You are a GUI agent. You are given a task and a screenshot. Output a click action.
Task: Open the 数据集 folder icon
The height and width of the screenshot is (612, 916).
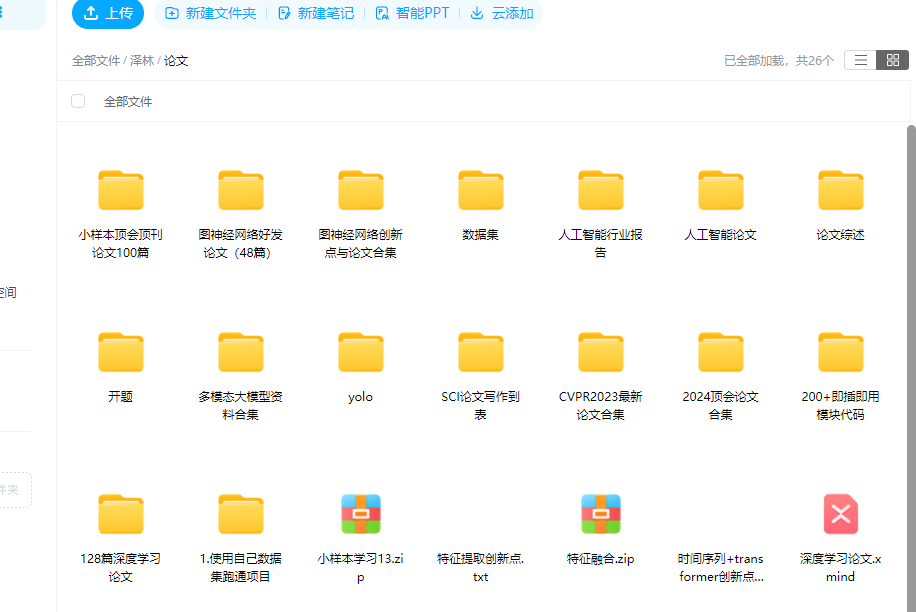tap(481, 190)
